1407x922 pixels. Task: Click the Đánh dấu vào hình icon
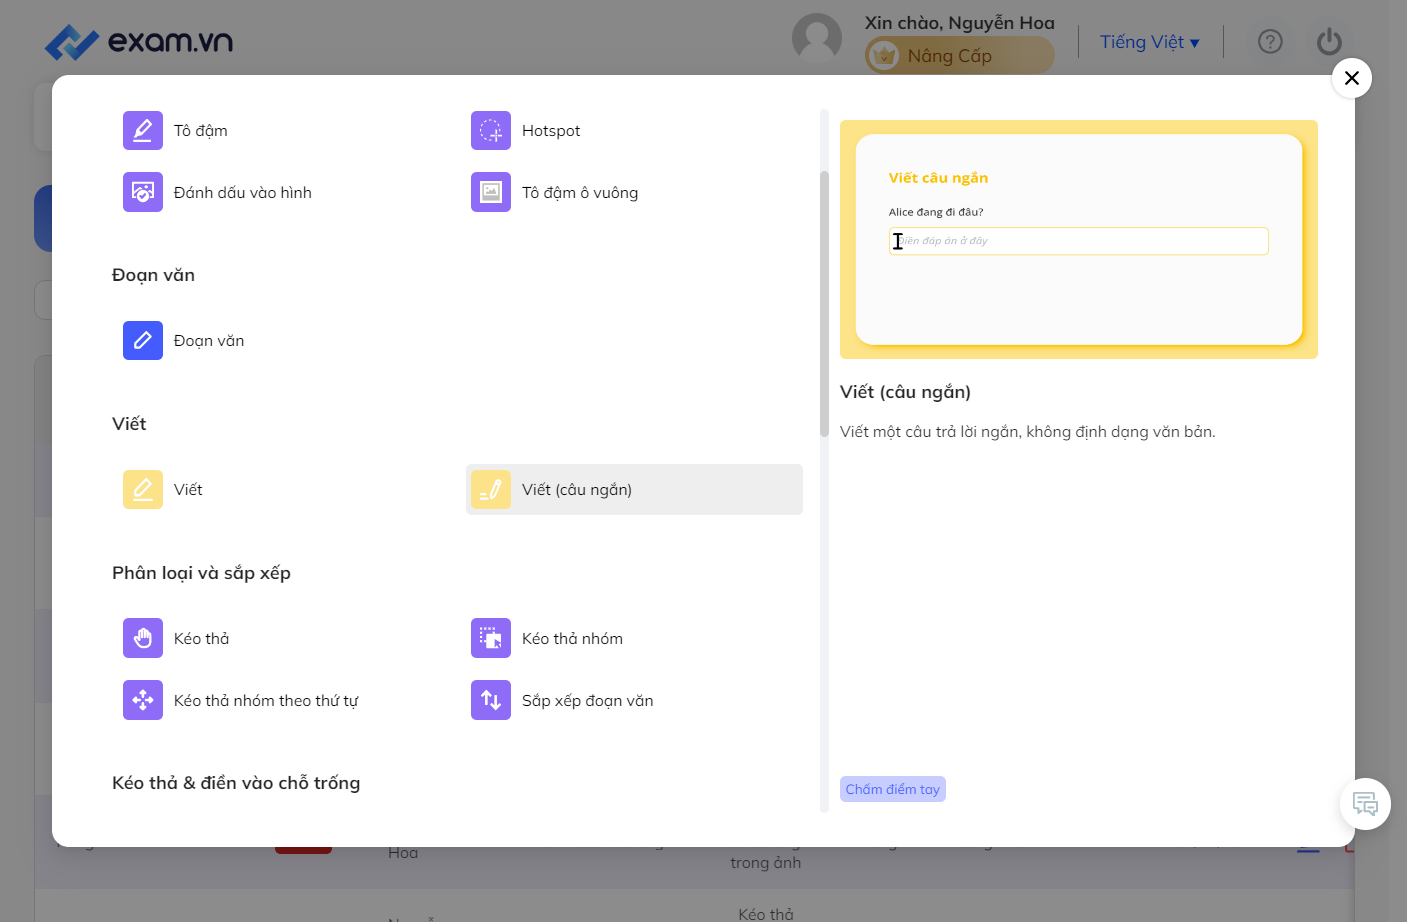pos(143,192)
